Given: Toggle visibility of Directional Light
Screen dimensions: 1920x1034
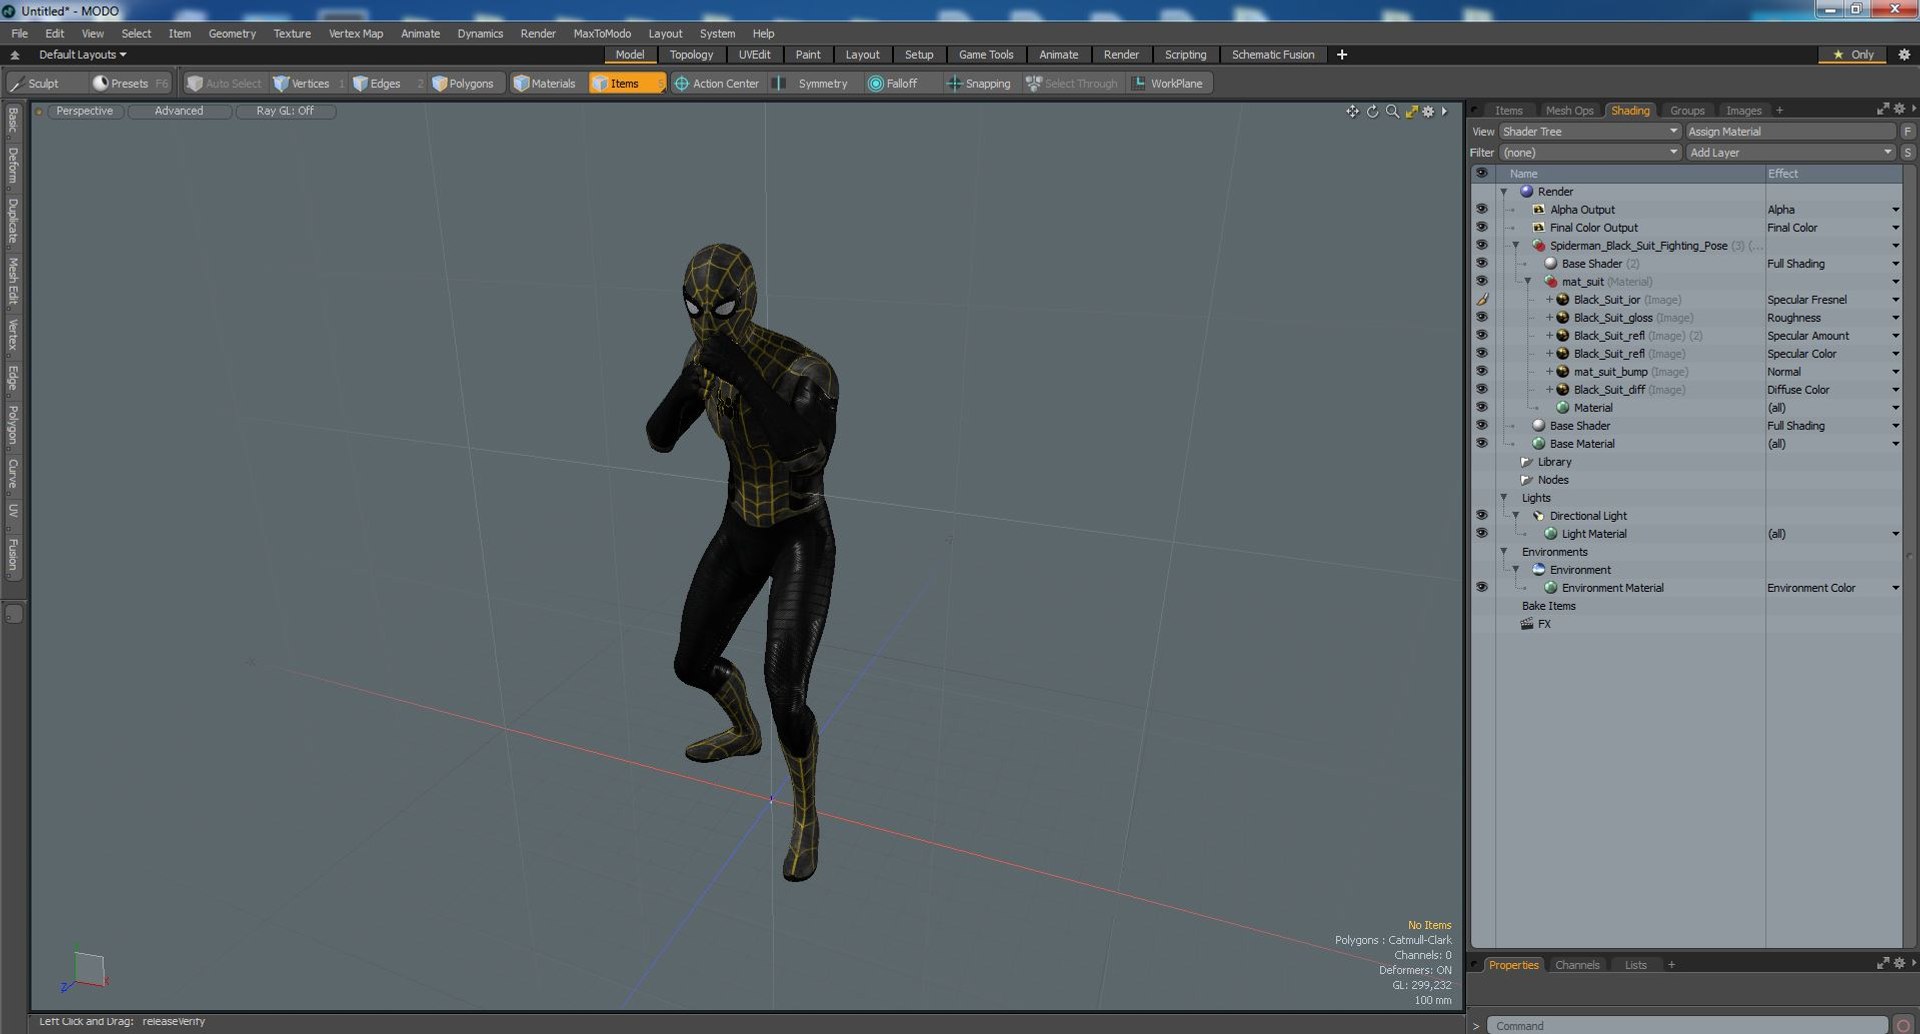Looking at the screenshot, I should click(x=1481, y=516).
